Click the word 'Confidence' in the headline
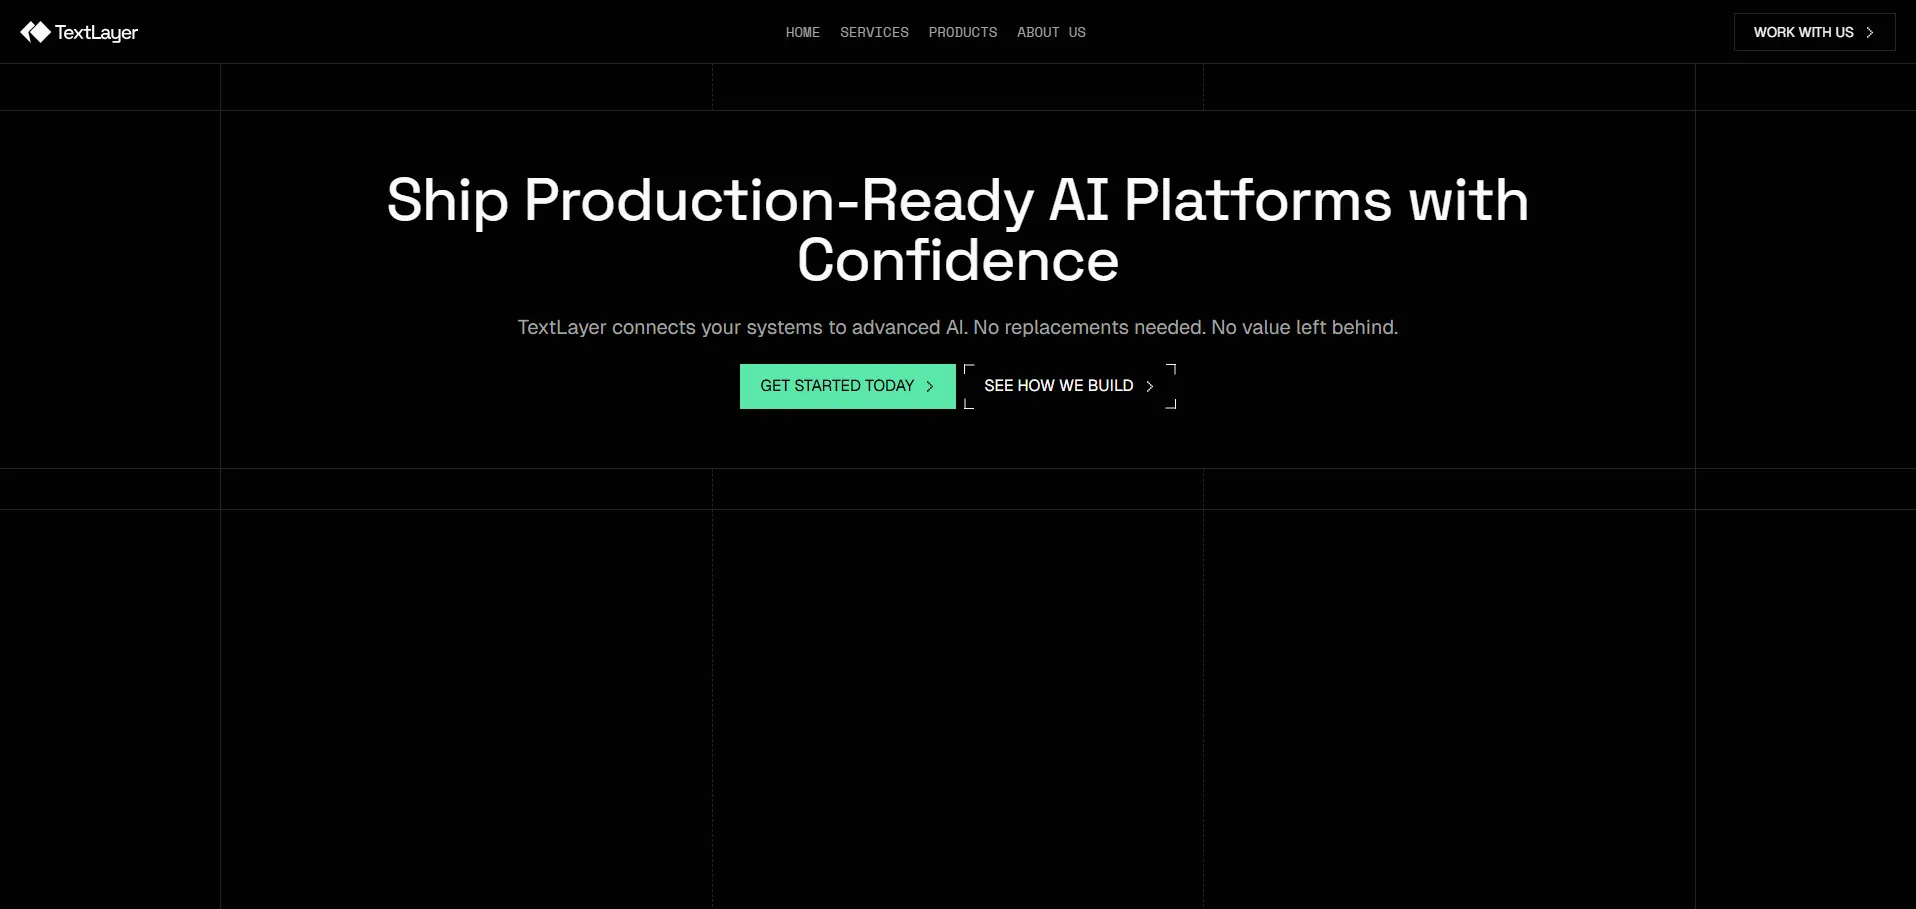 pos(957,261)
